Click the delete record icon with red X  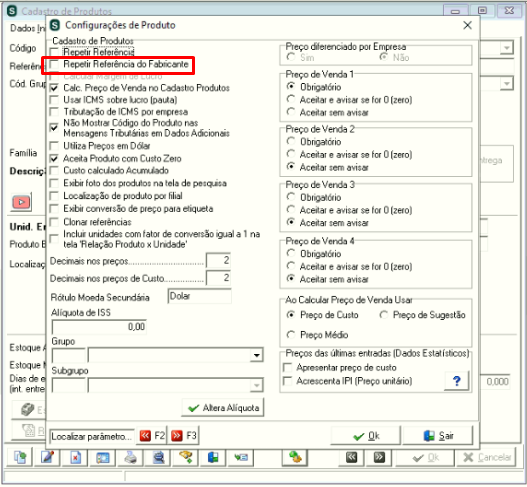[75, 457]
